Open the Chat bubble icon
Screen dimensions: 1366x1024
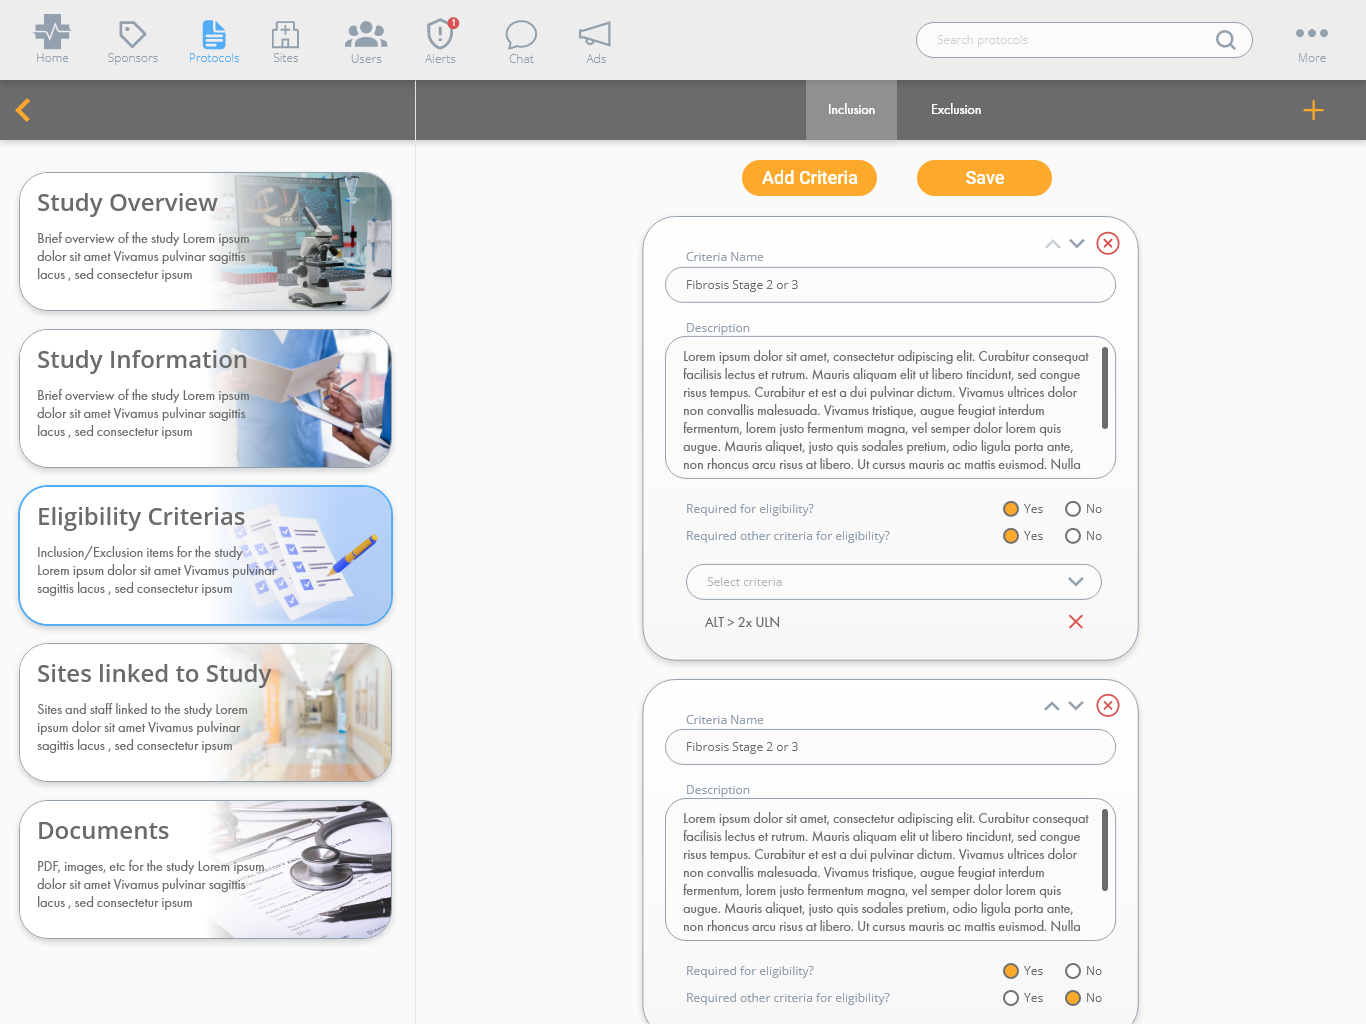point(521,35)
